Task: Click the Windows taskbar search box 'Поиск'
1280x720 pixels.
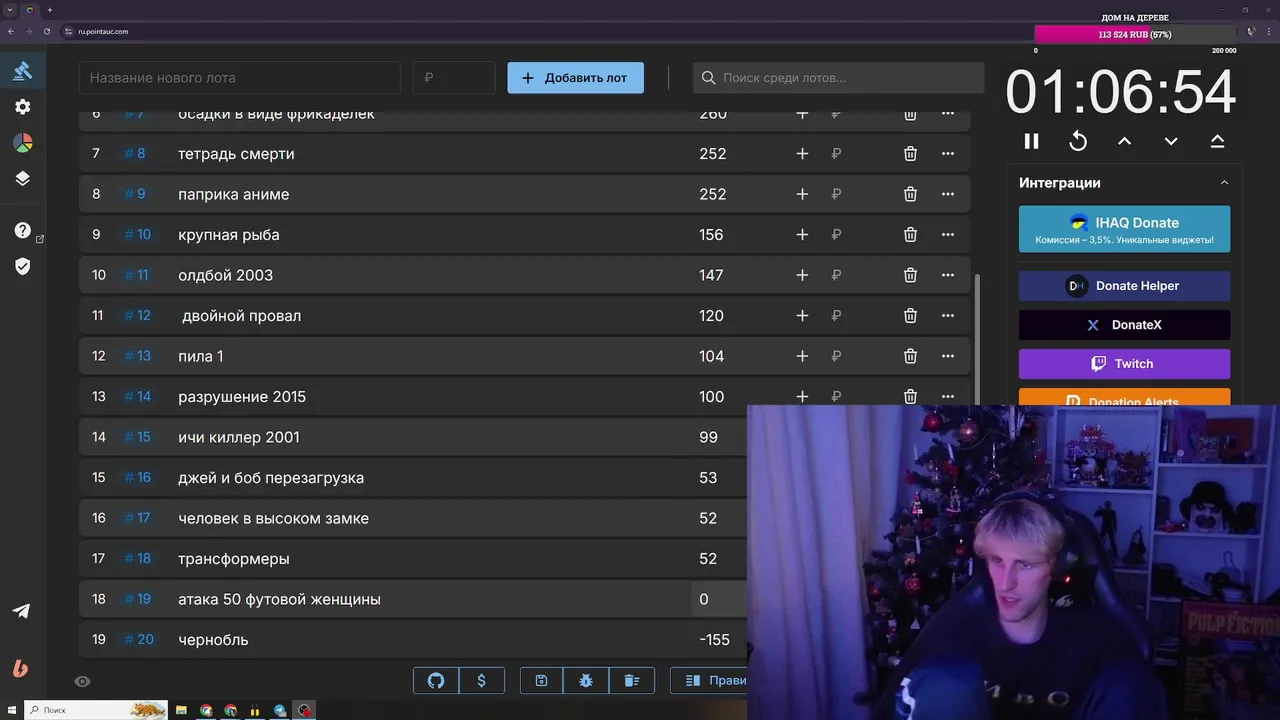Action: point(95,710)
